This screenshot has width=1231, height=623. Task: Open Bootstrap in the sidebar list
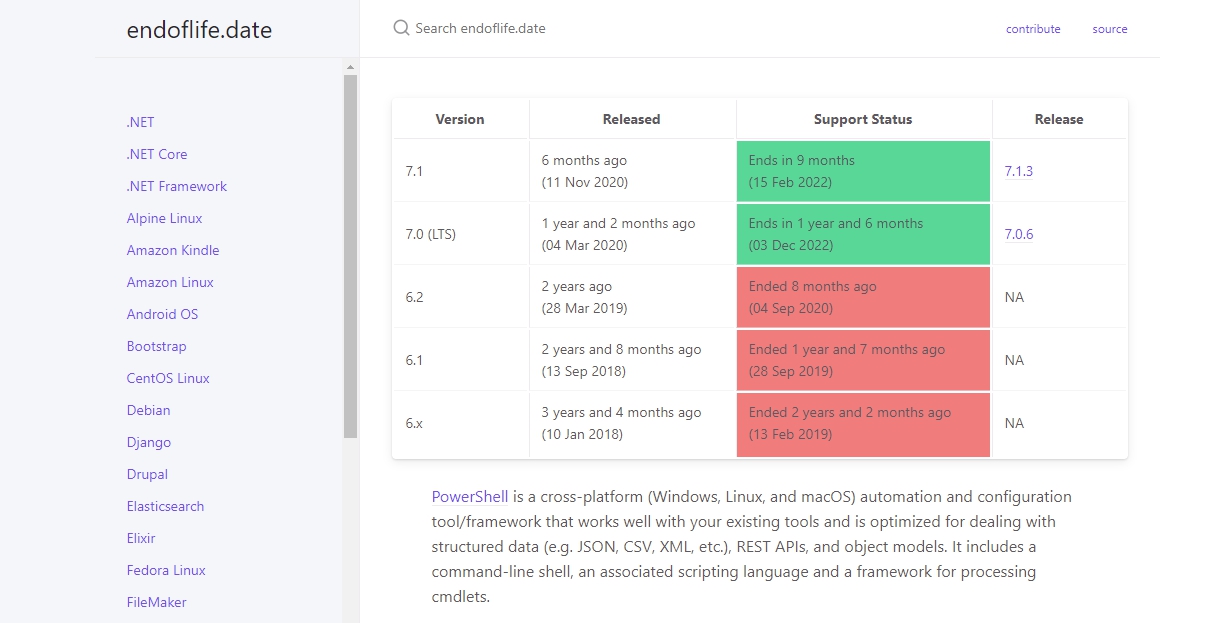point(156,346)
